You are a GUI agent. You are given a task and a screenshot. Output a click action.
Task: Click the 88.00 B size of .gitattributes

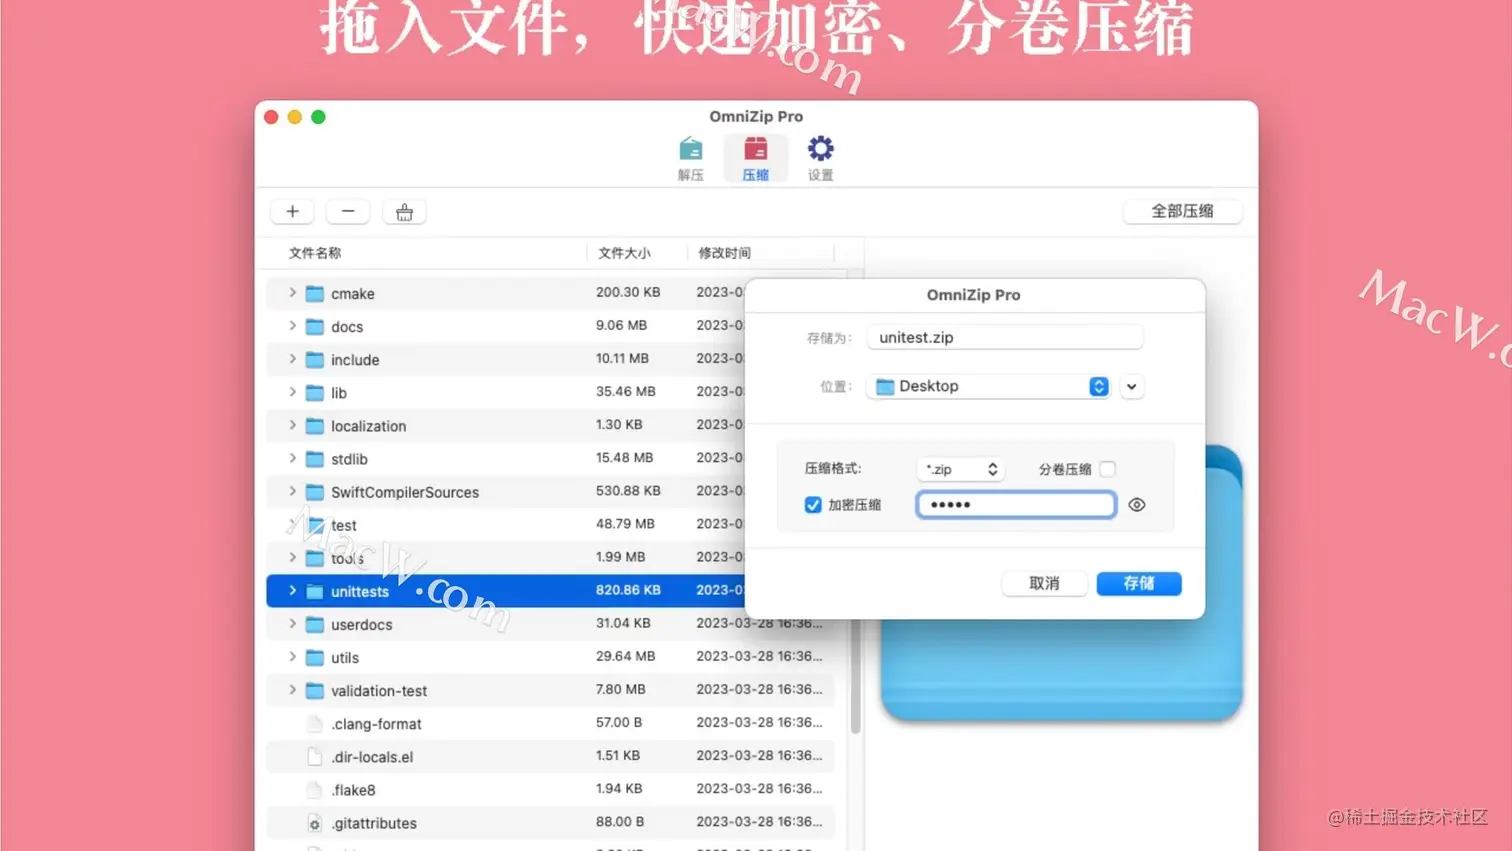620,822
